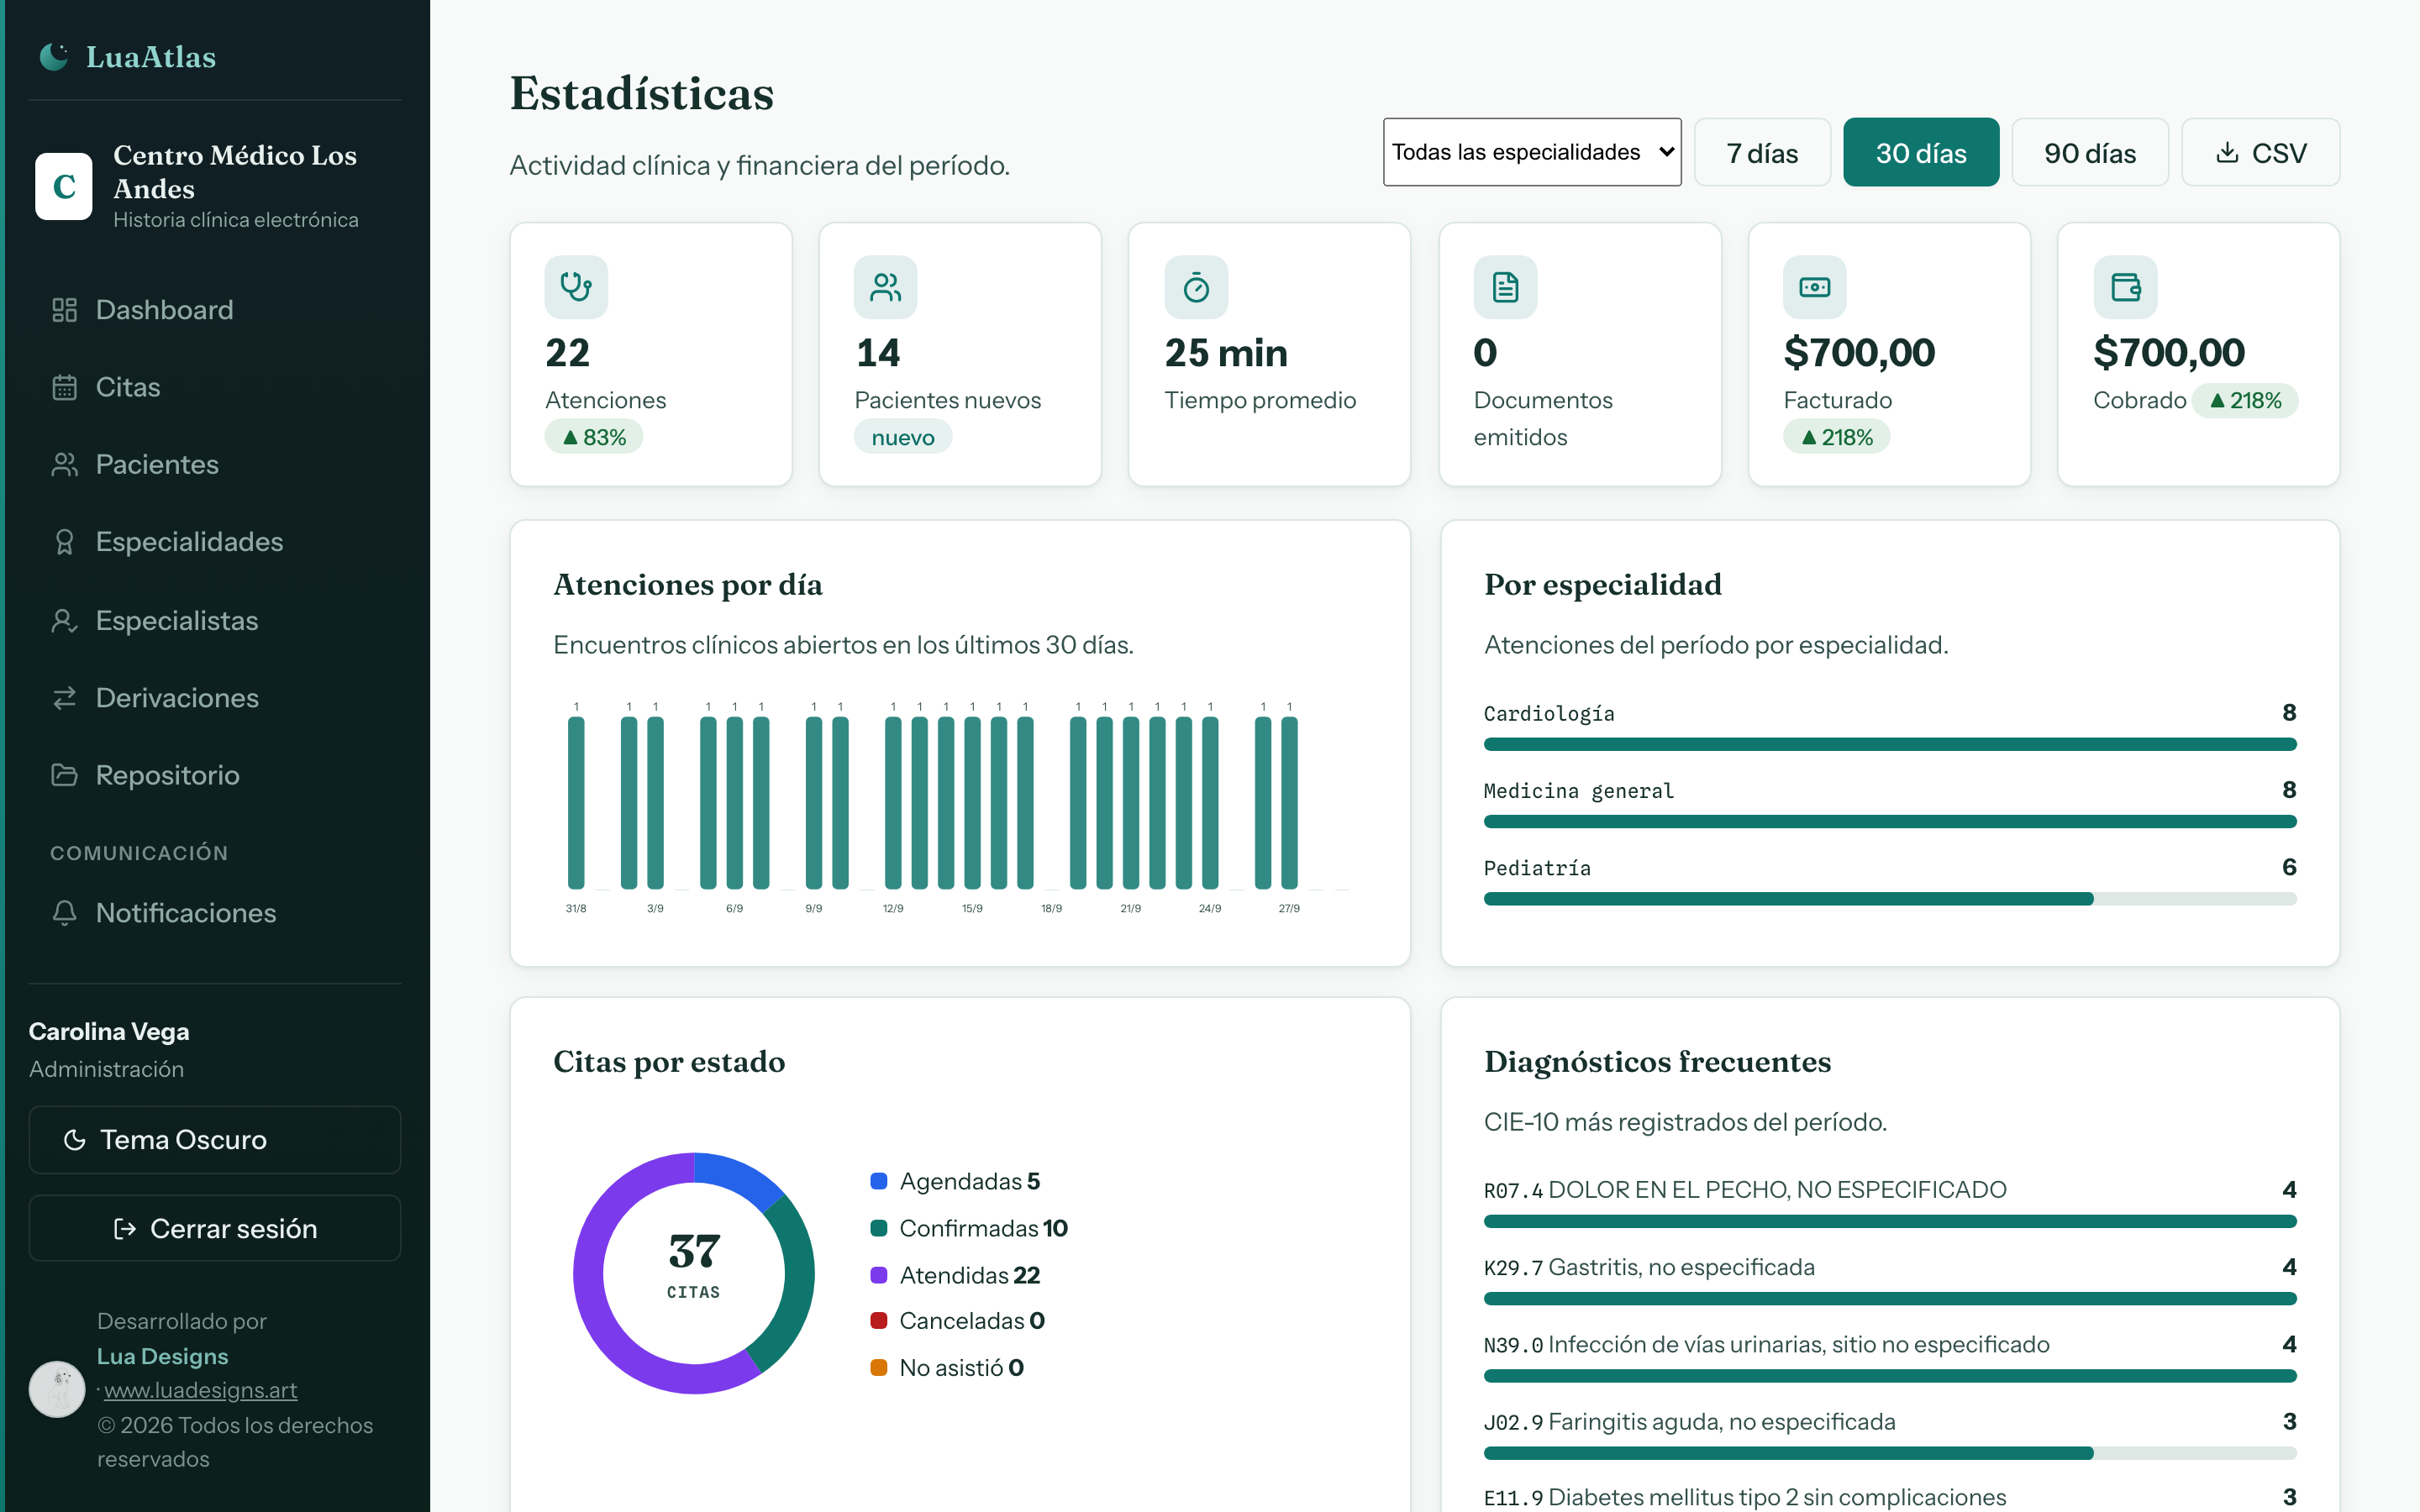The height and width of the screenshot is (1512, 2420).
Task: Toggle Tema Oscuro theme button
Action: (x=215, y=1140)
